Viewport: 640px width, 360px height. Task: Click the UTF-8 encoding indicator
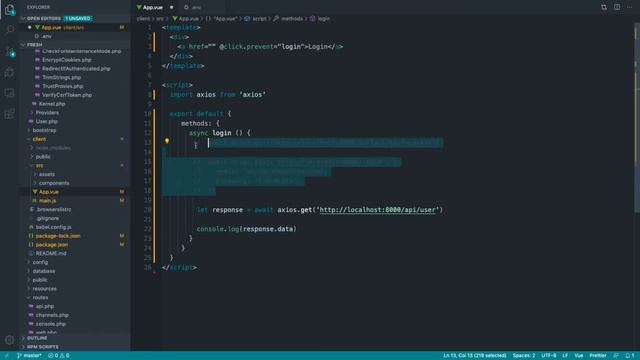pos(549,356)
